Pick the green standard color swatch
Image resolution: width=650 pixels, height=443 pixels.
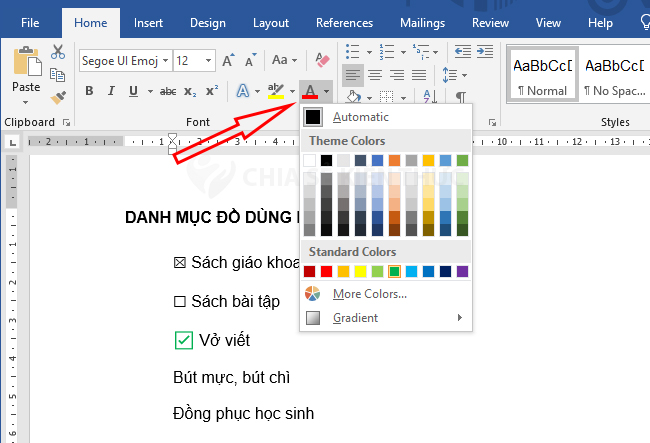tap(395, 271)
